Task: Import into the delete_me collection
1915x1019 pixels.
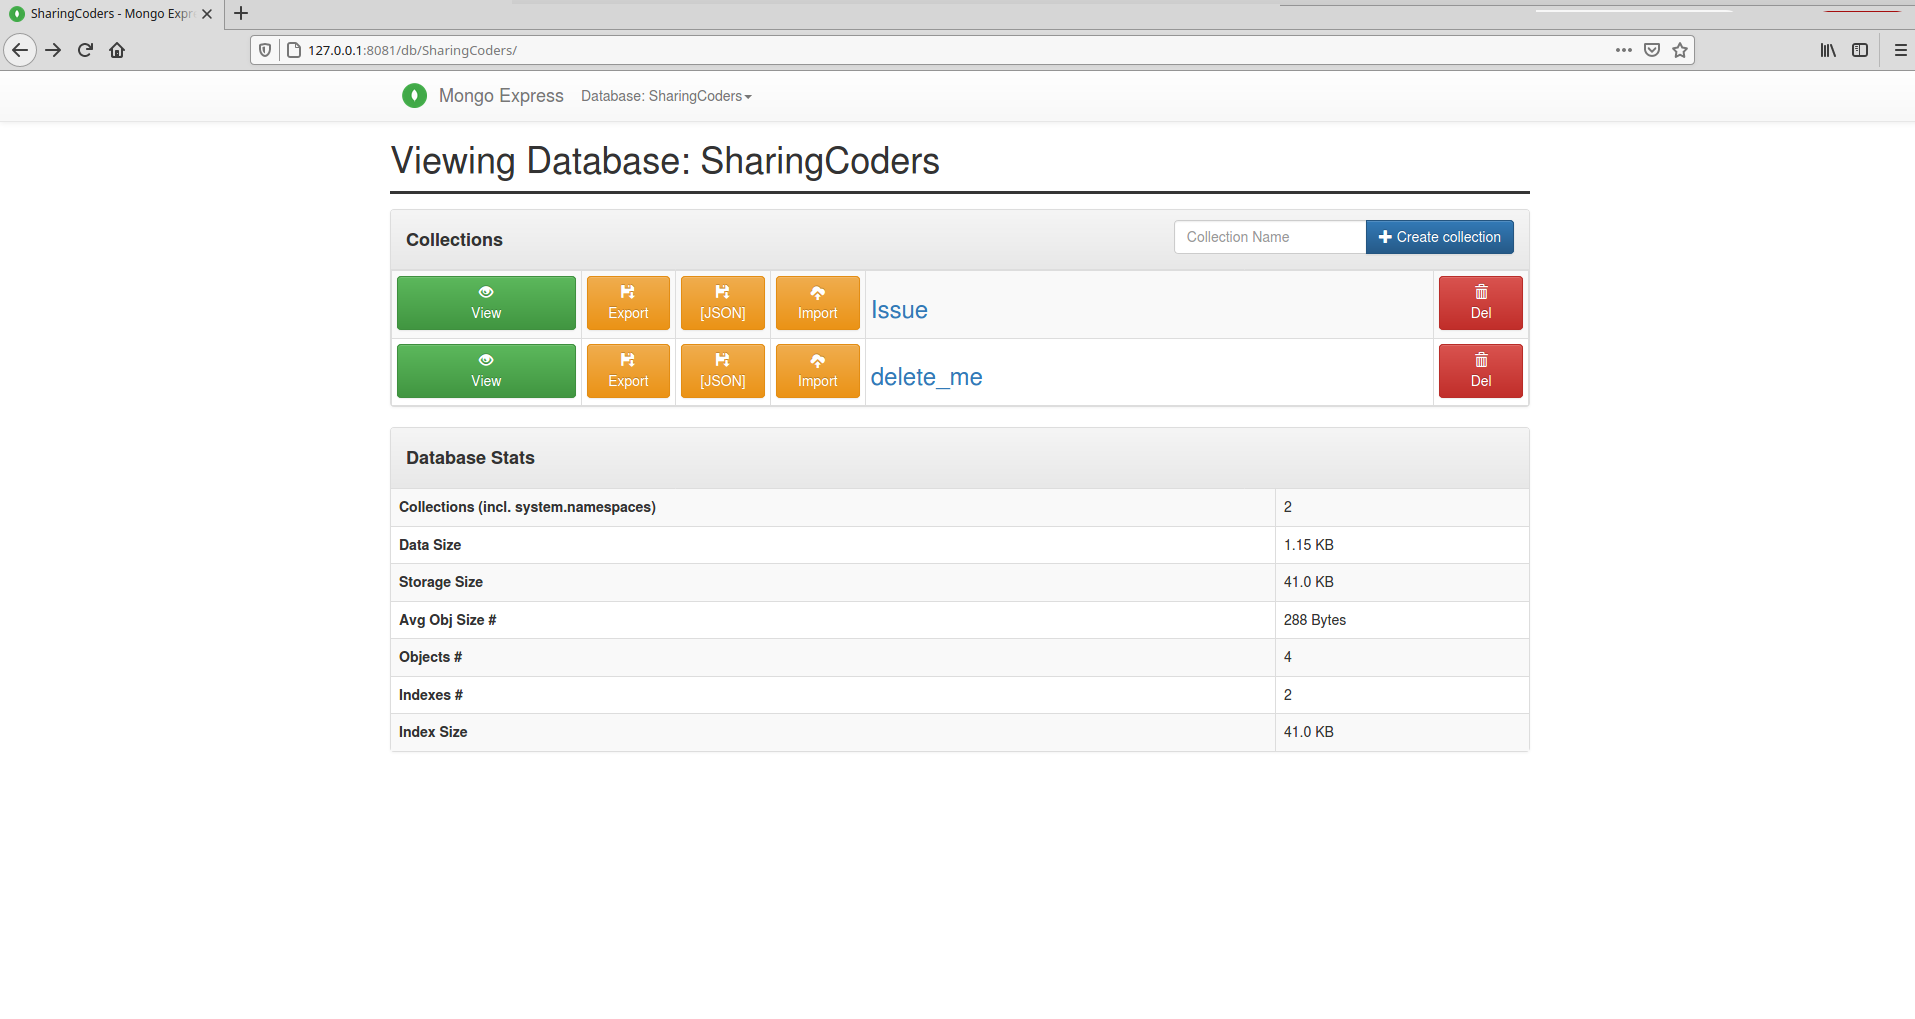Action: tap(818, 371)
